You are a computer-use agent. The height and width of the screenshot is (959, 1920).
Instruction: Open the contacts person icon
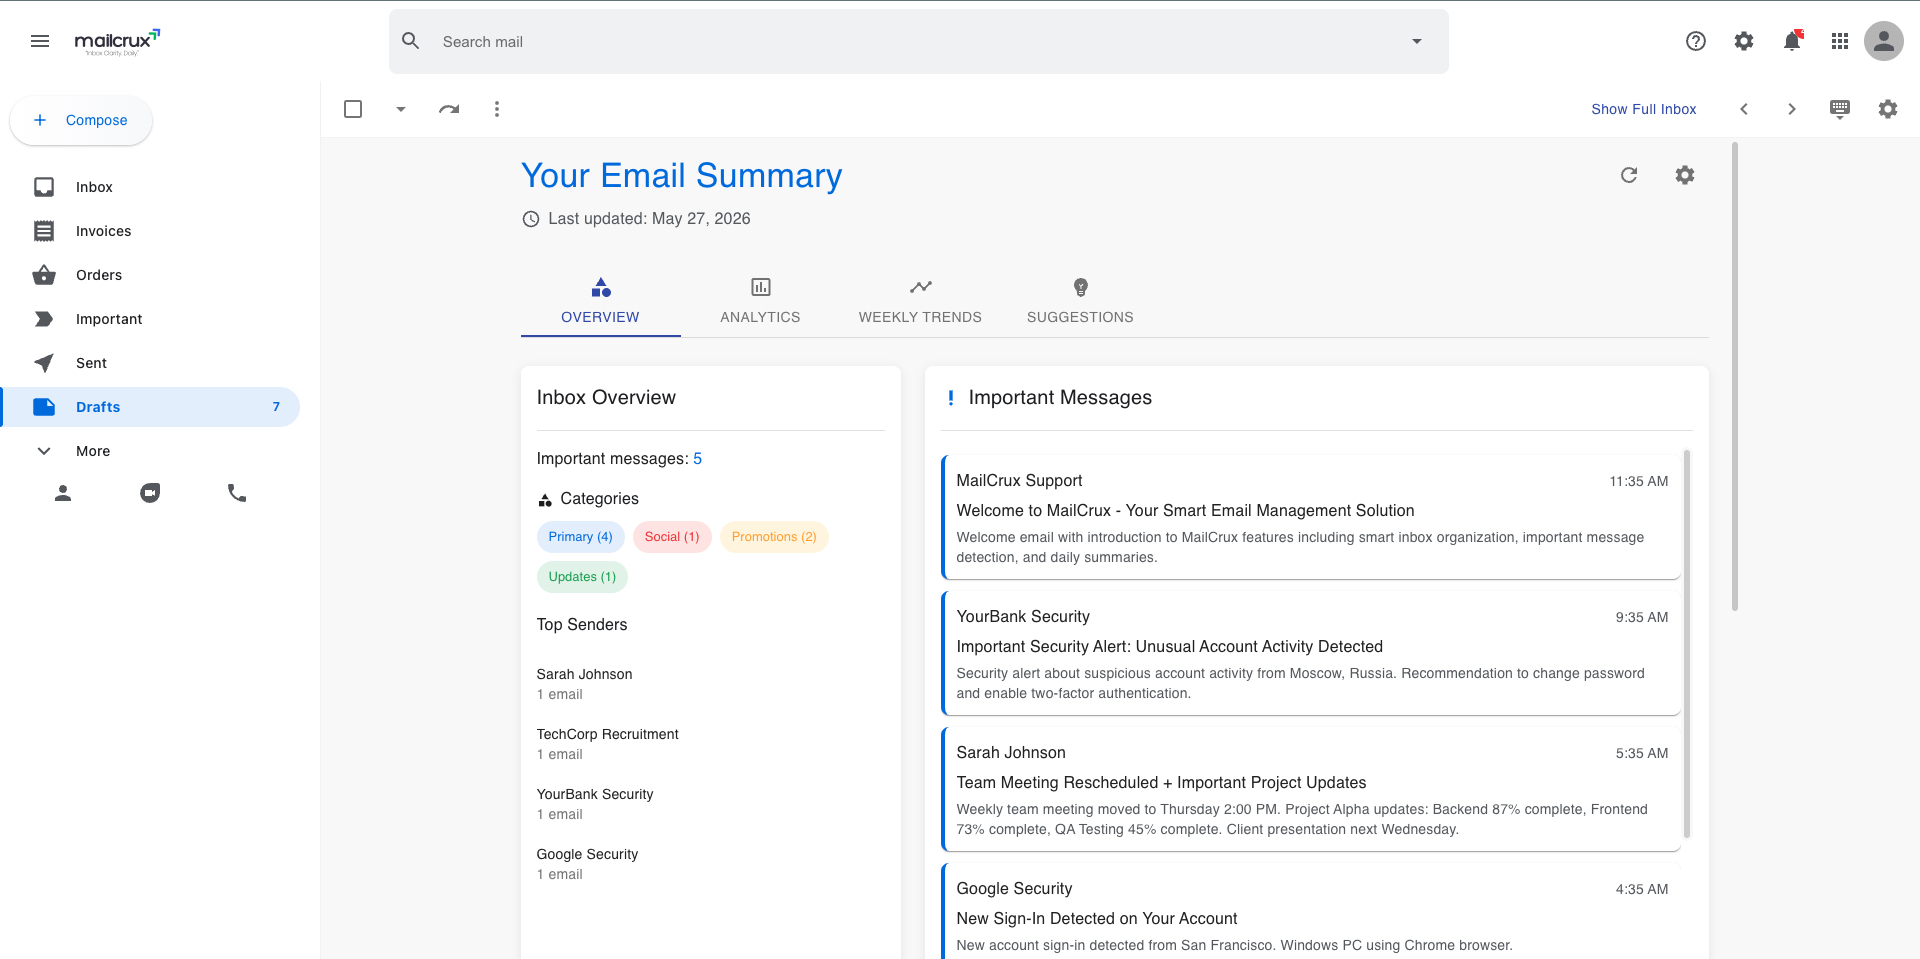coord(63,493)
